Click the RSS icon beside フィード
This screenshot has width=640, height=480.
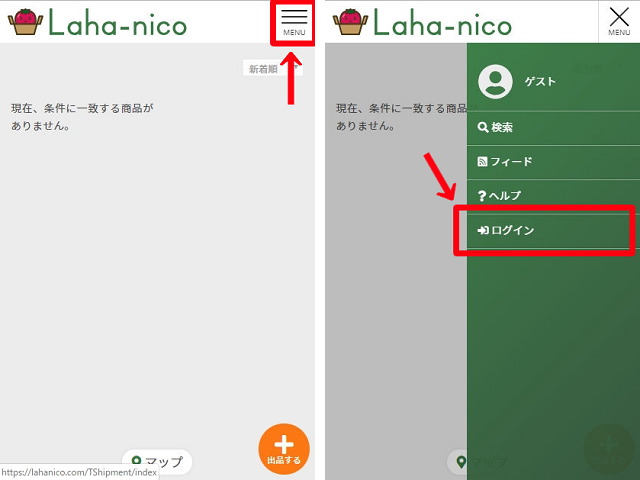click(482, 162)
